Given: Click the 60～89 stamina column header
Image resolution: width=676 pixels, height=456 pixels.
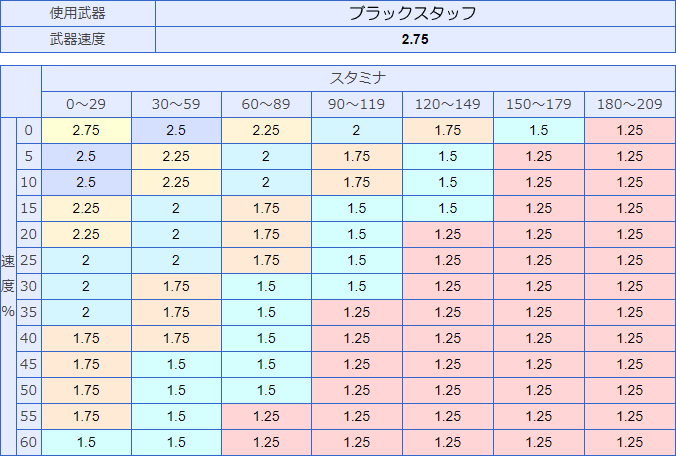Looking at the screenshot, I should tap(266, 104).
